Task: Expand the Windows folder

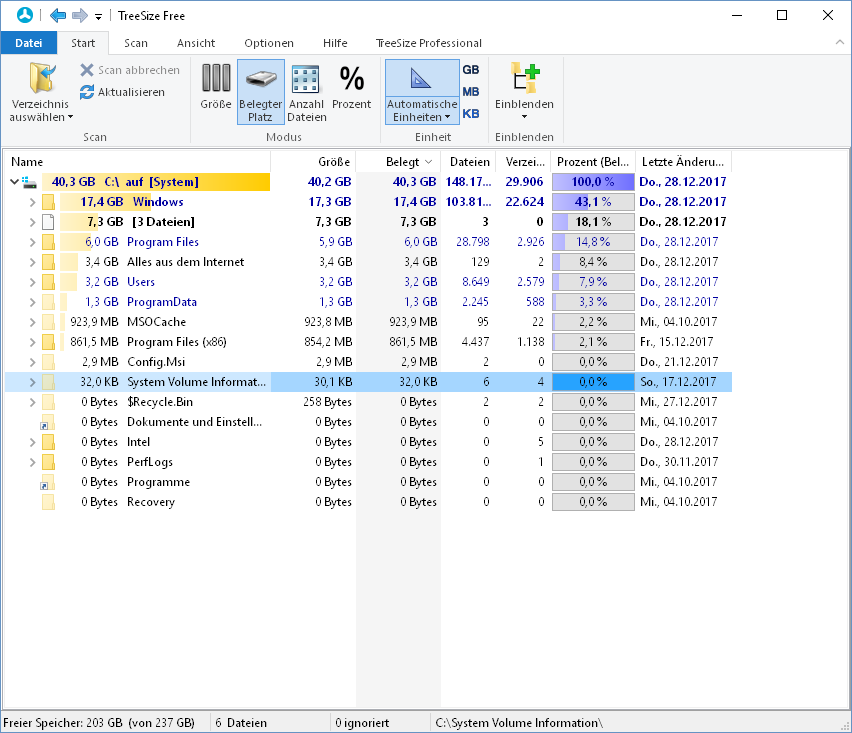Action: tap(33, 202)
